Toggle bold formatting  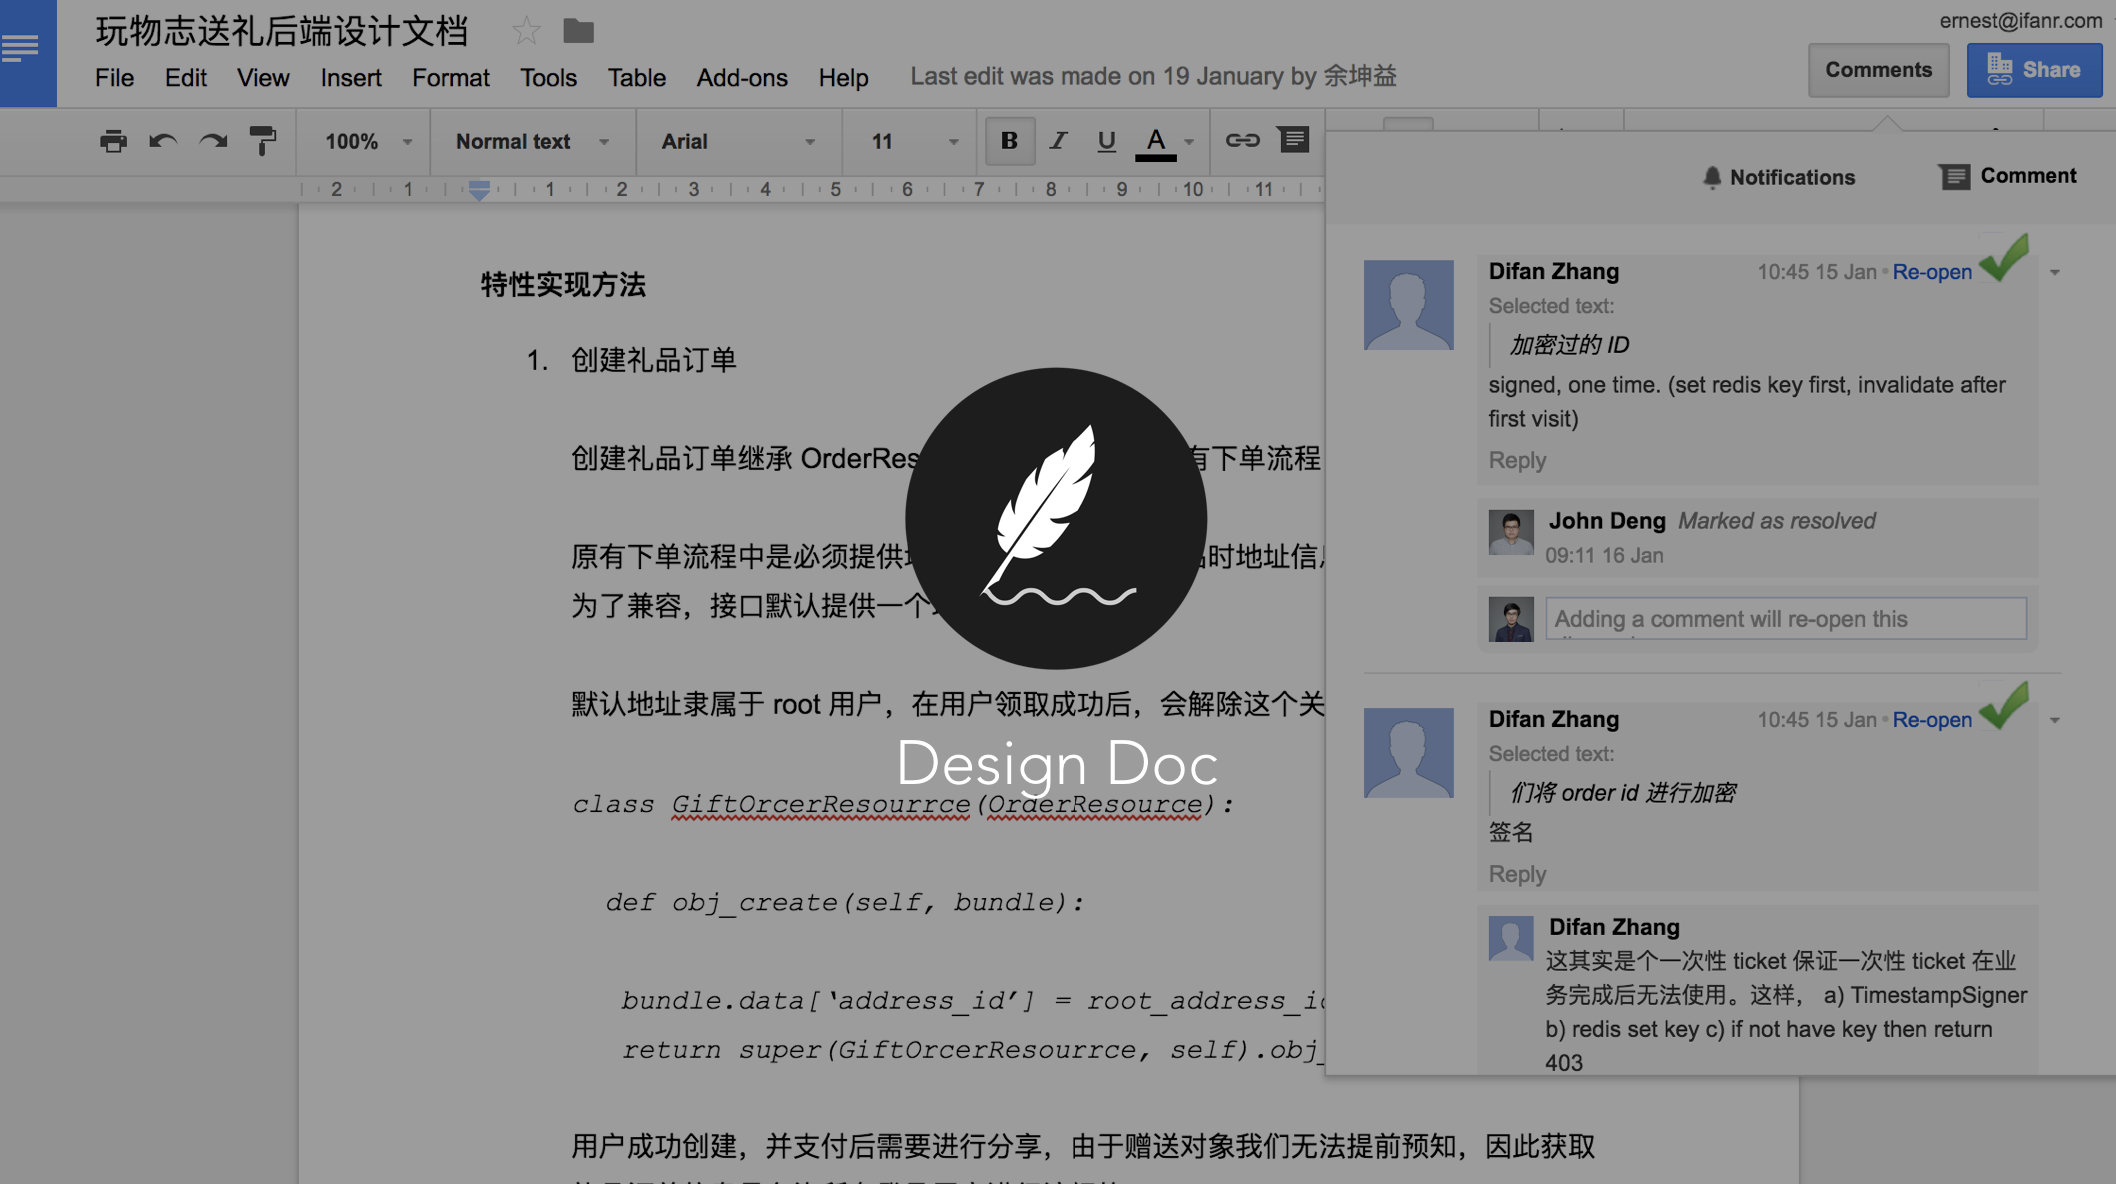[1009, 141]
